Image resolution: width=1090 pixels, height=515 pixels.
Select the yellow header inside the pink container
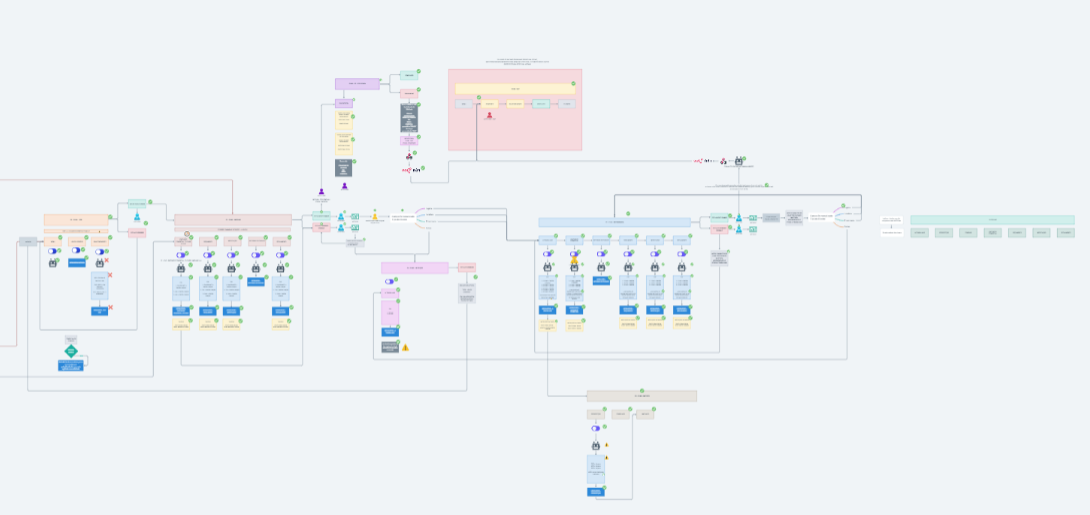click(x=515, y=89)
